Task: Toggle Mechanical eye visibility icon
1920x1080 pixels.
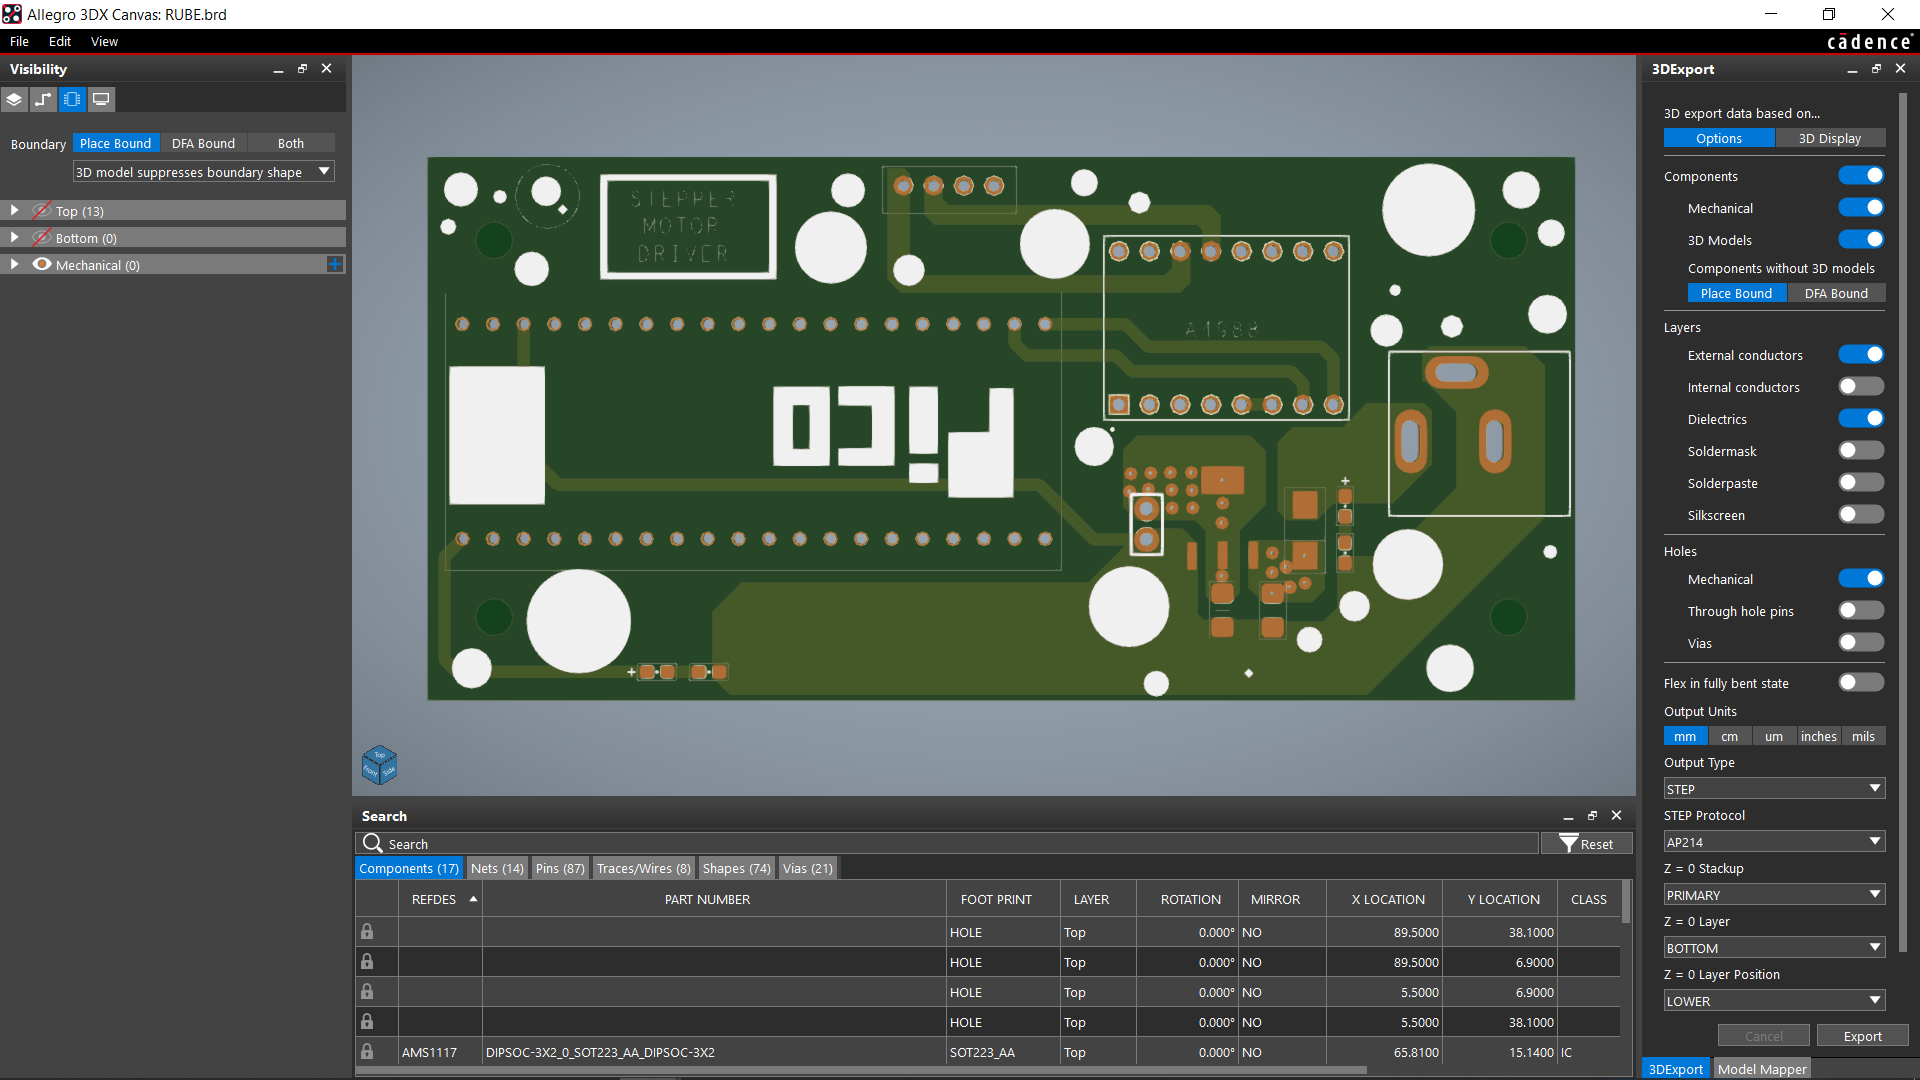Action: coord(42,265)
